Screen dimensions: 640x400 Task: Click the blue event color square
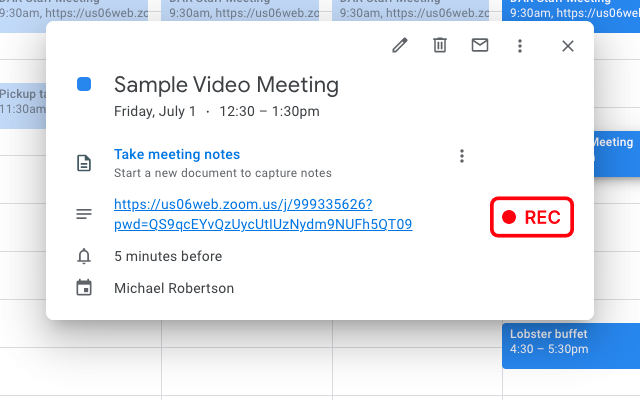[85, 85]
